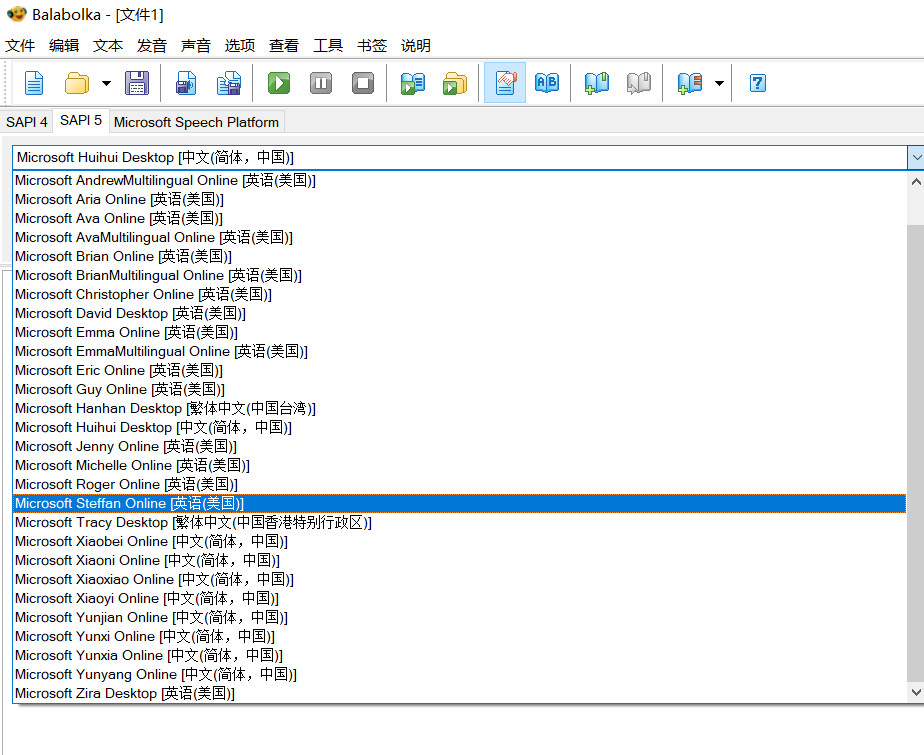The height and width of the screenshot is (755, 924).
Task: Select Microsoft Xiaobei Online voice
Action: point(460,541)
